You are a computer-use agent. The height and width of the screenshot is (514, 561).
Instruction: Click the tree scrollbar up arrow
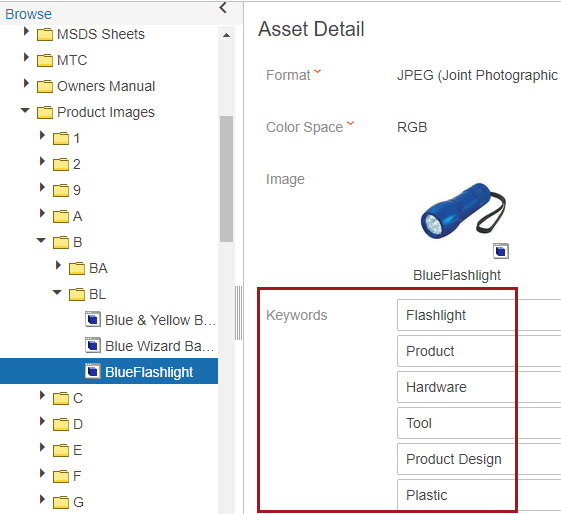(x=226, y=35)
